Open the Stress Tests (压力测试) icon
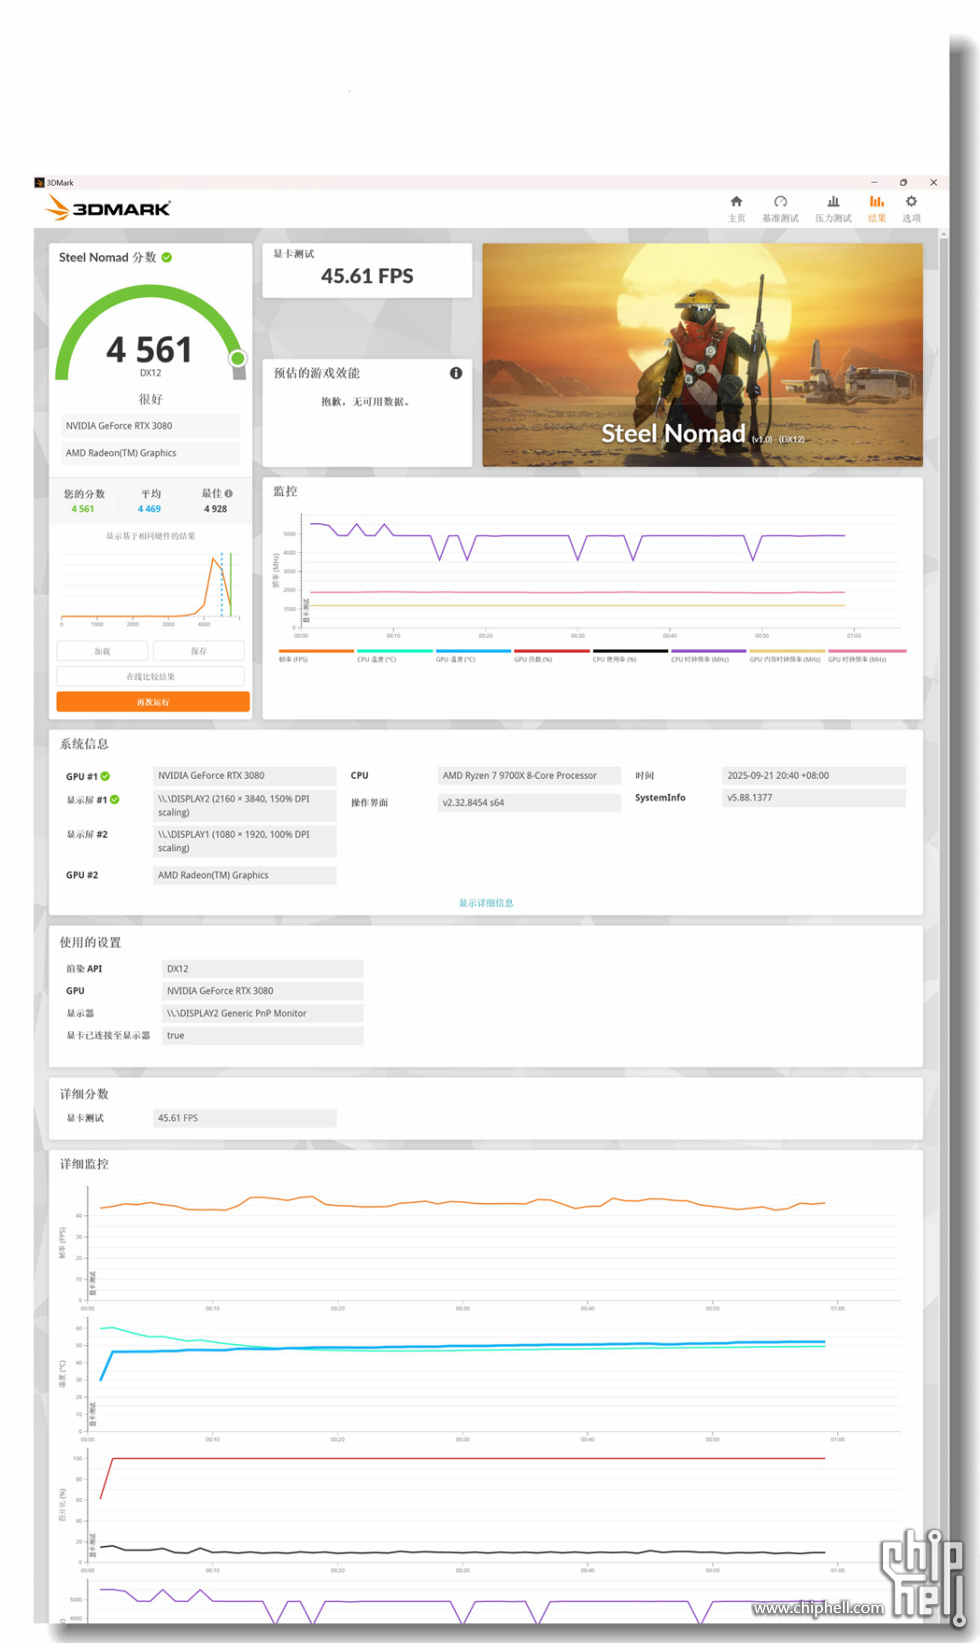This screenshot has height=1643, width=980. click(x=833, y=202)
